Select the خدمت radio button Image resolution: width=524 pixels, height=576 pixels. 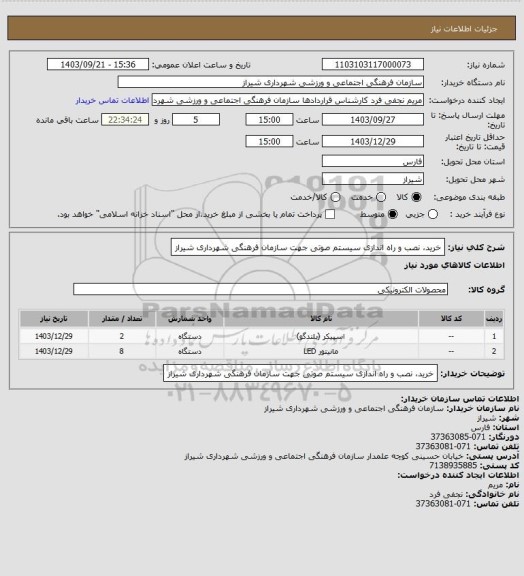381,197
